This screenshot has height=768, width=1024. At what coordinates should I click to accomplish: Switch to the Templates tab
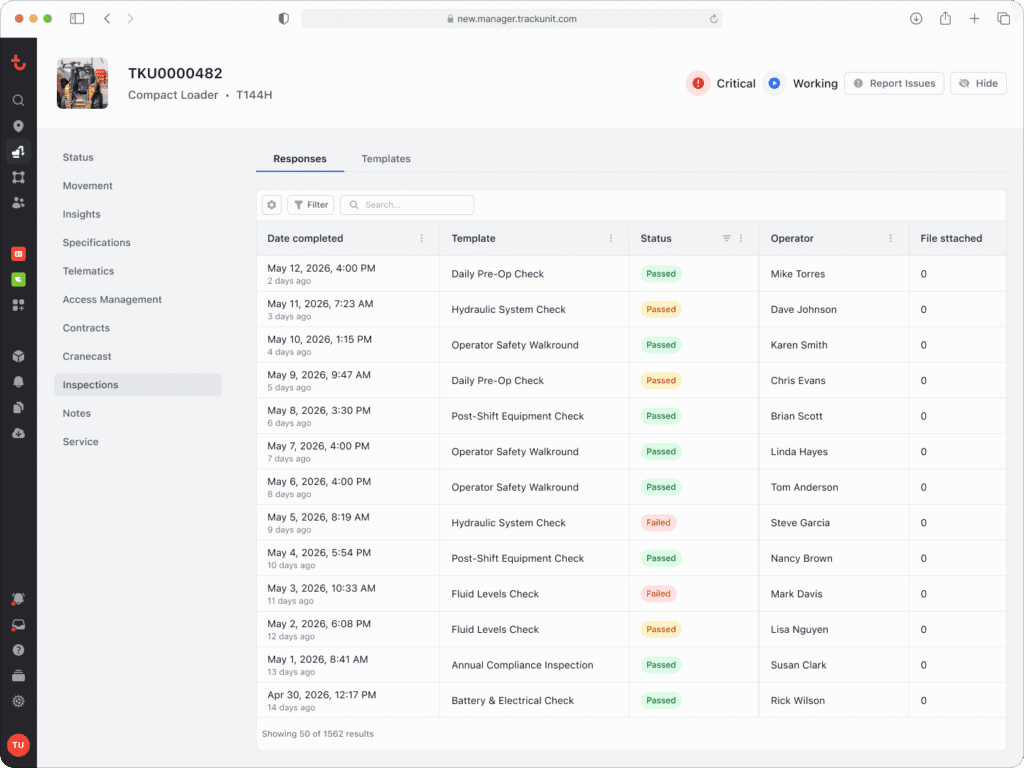[x=386, y=159]
